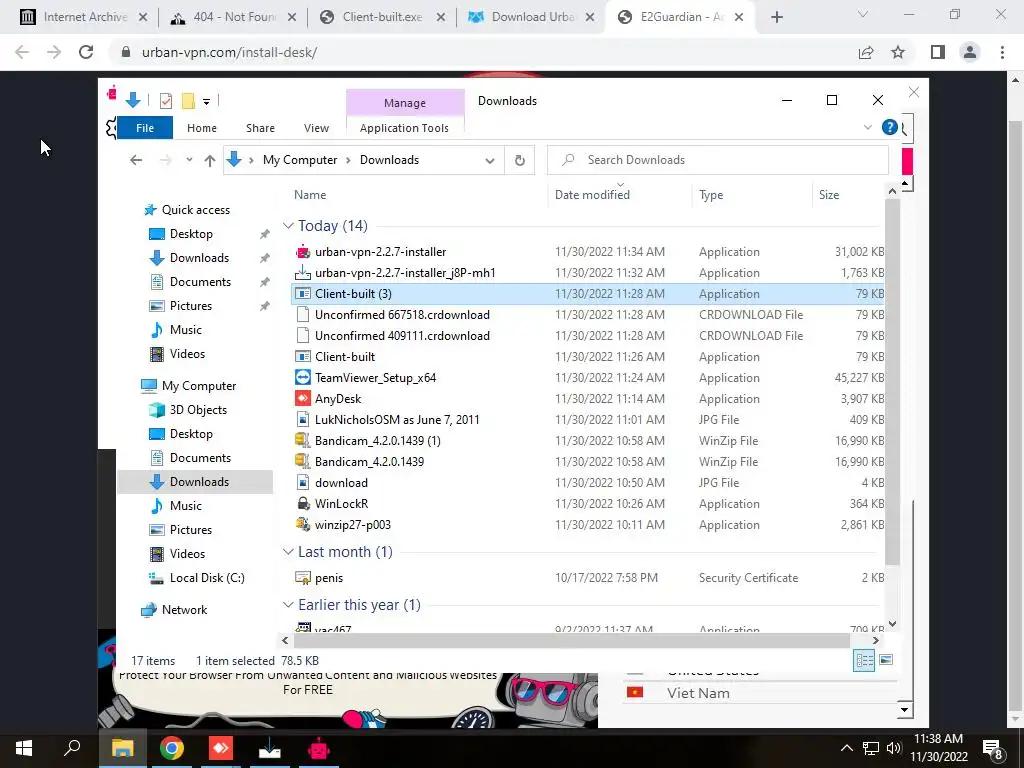The width and height of the screenshot is (1024, 768).
Task: Switch to the View ribbon tab
Action: tap(316, 128)
